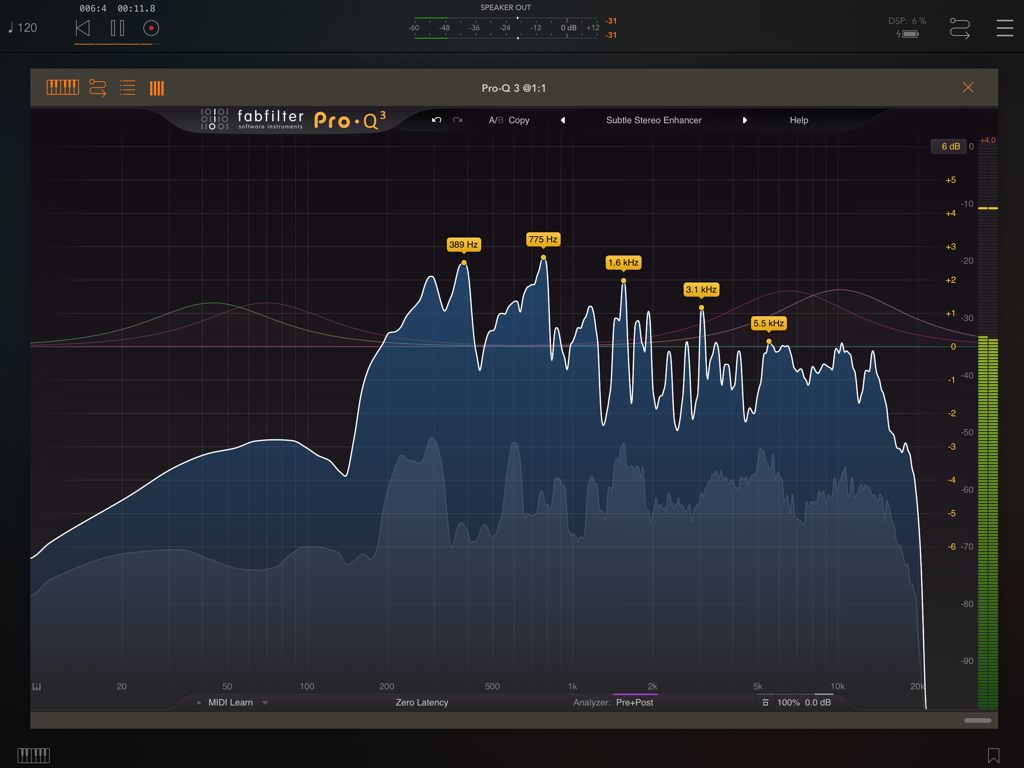
Task: Click the next-preset arrow beside Subtle Stereo Enhancer
Action: (x=746, y=120)
